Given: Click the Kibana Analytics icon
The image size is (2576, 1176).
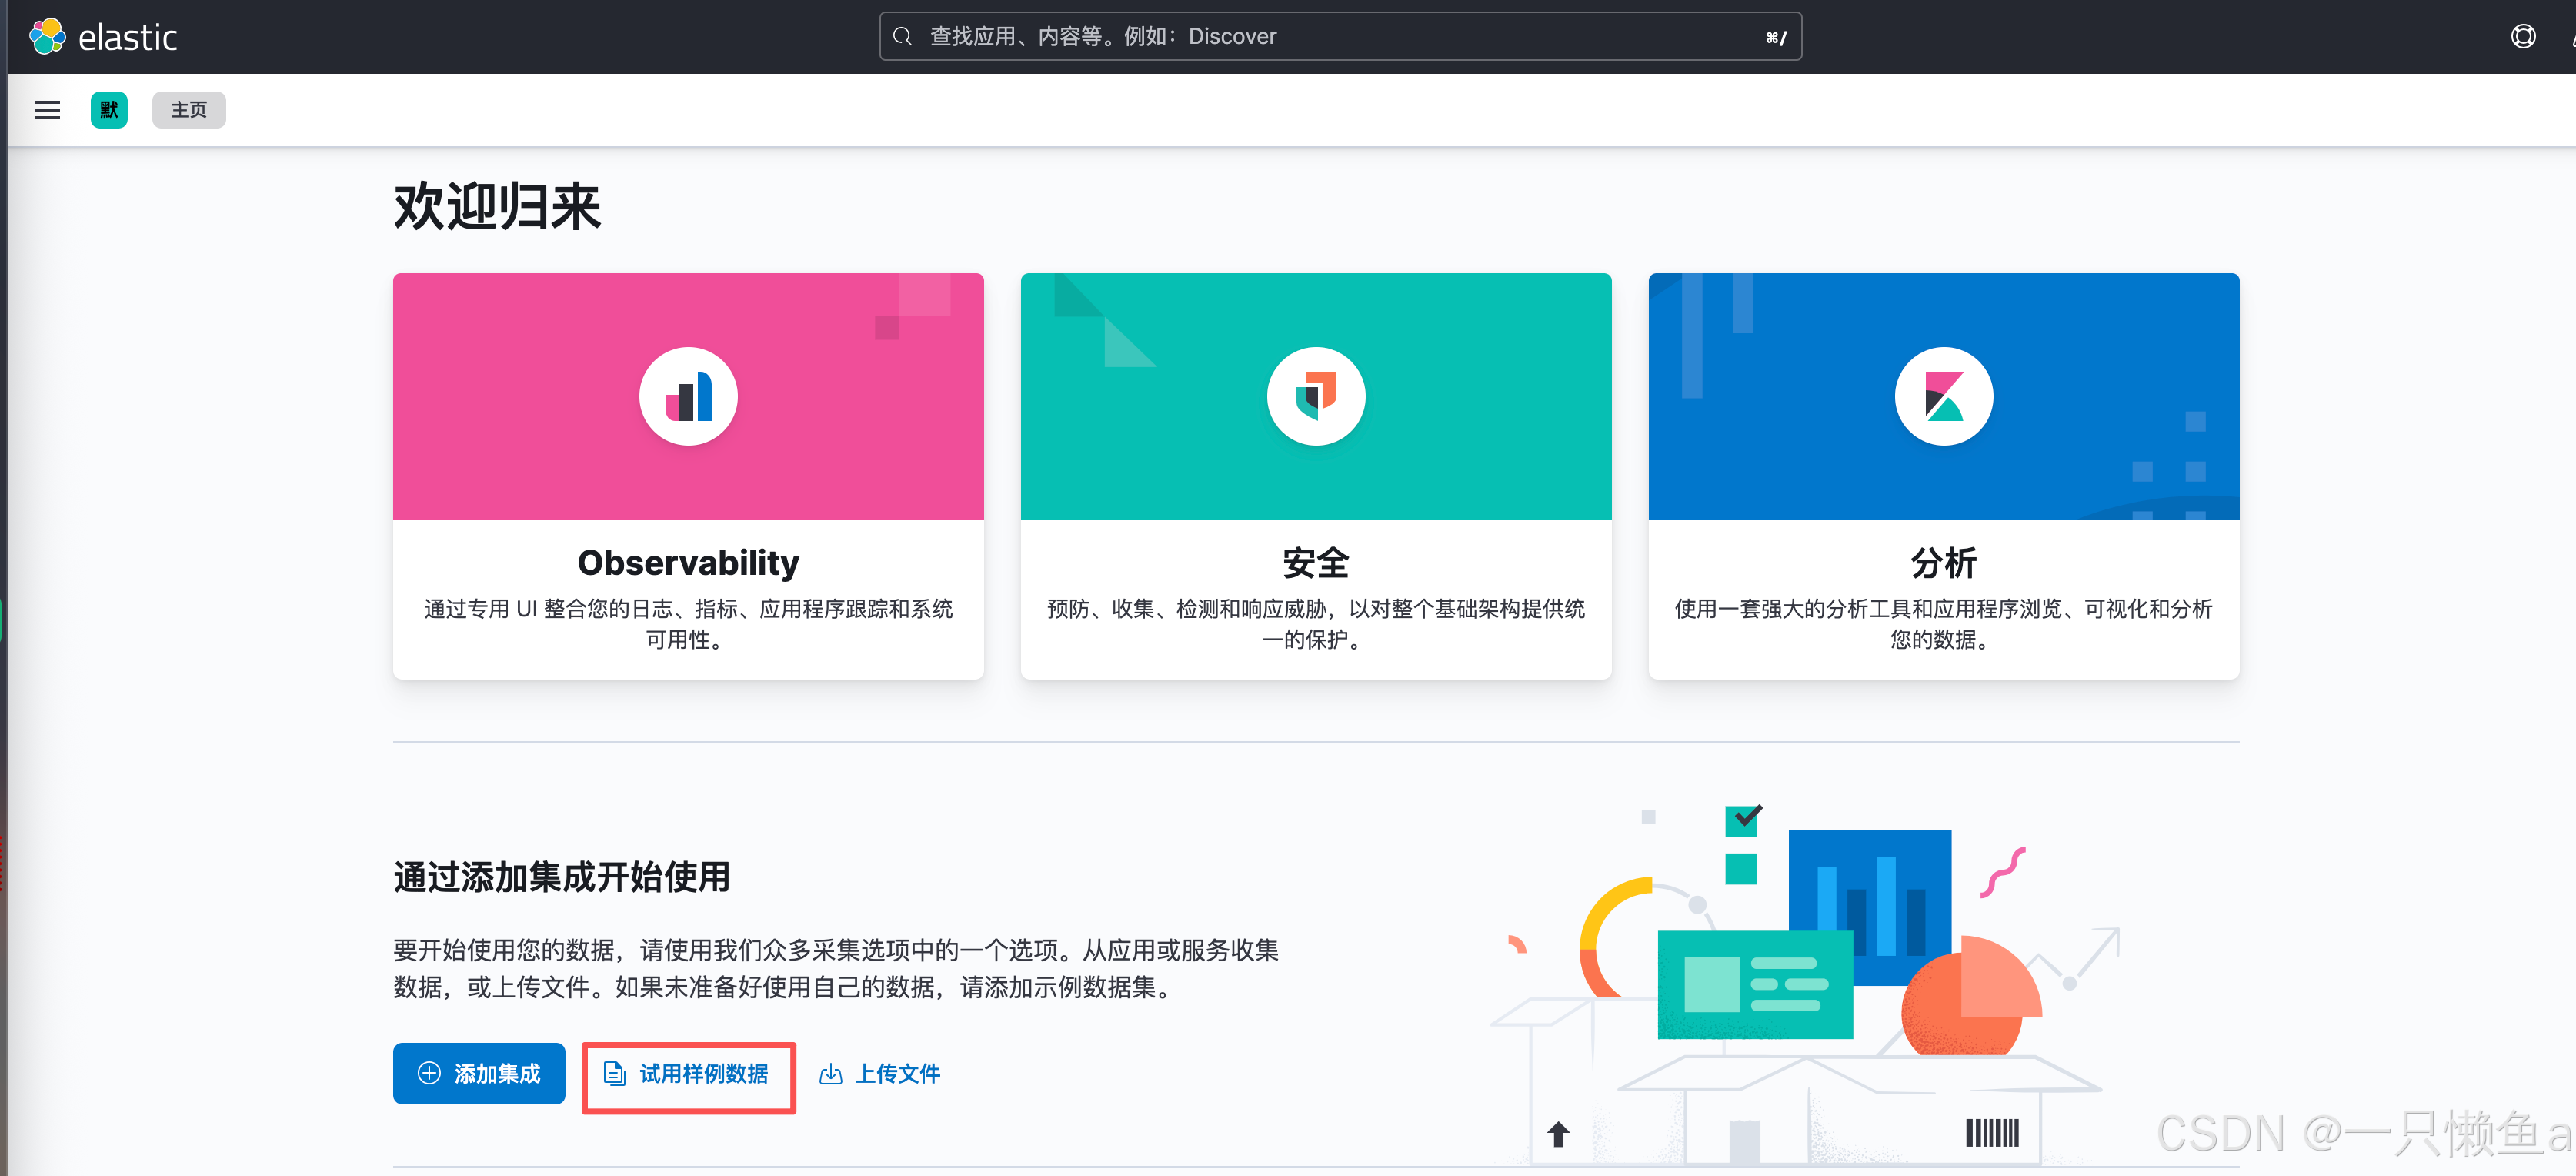Looking at the screenshot, I should pos(1943,397).
